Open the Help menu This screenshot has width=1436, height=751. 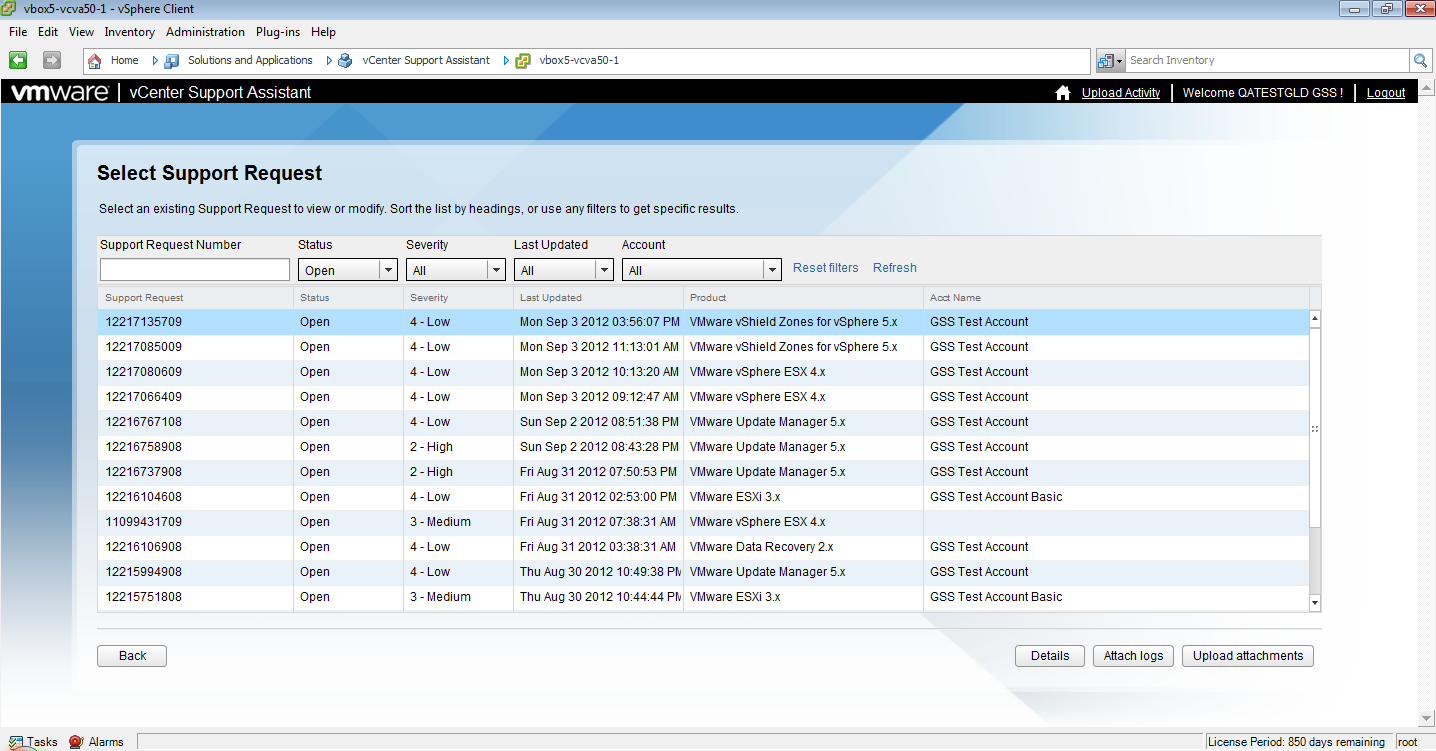(x=323, y=32)
